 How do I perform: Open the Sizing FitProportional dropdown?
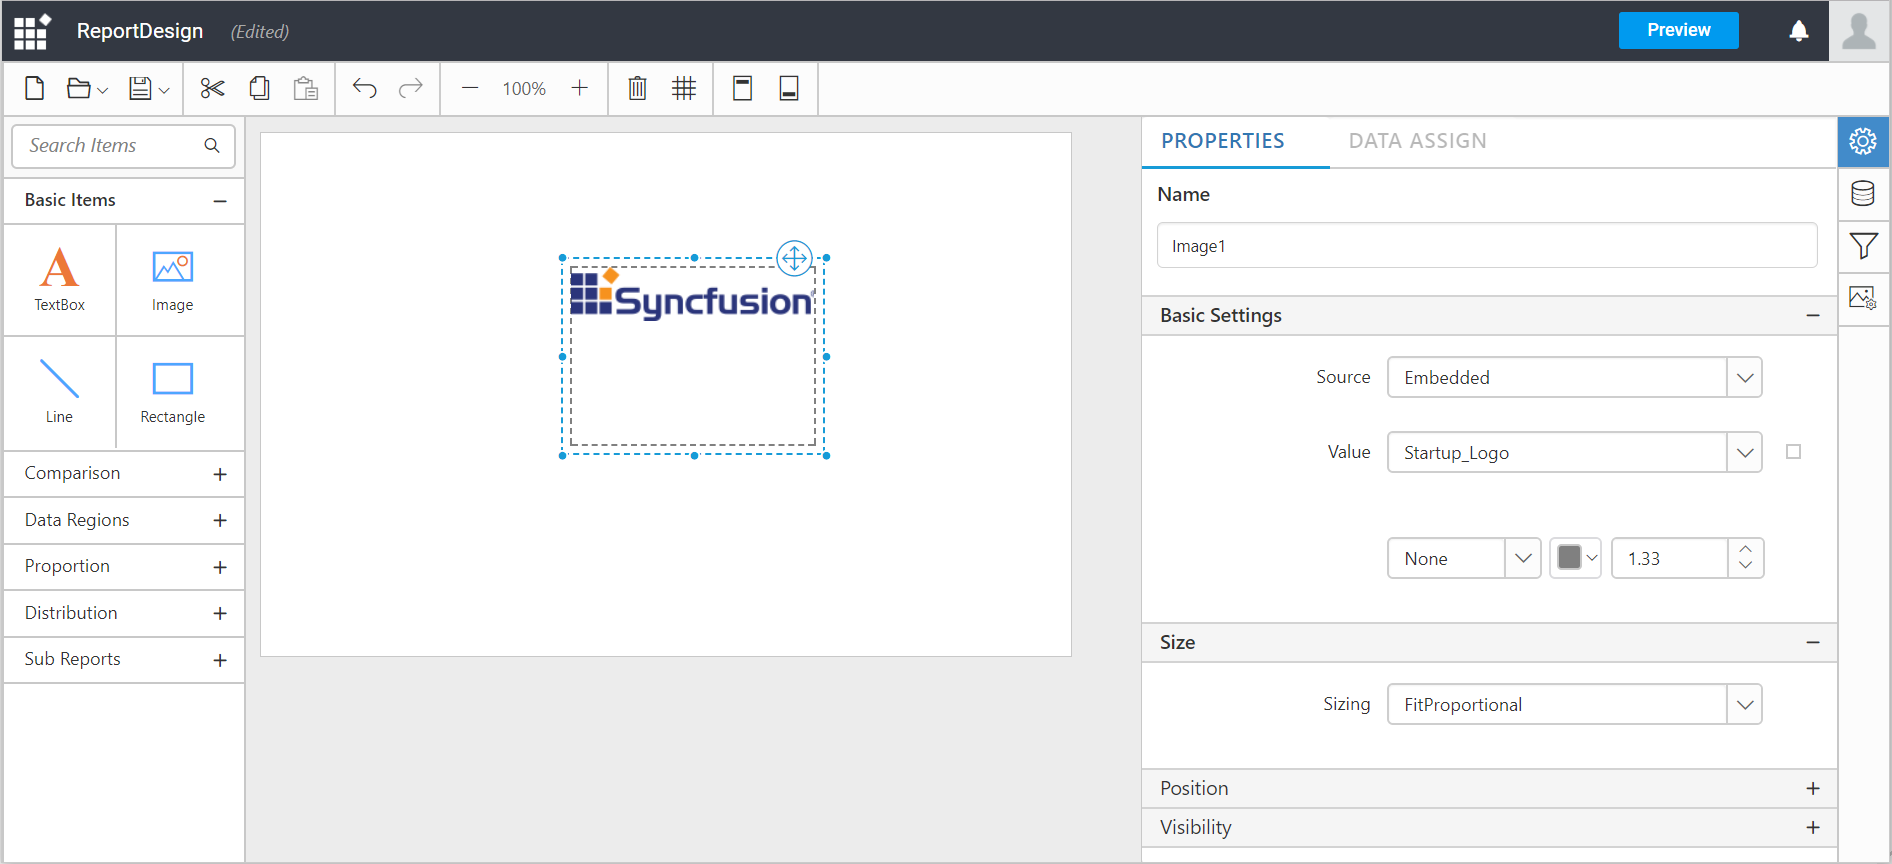[x=1574, y=705]
